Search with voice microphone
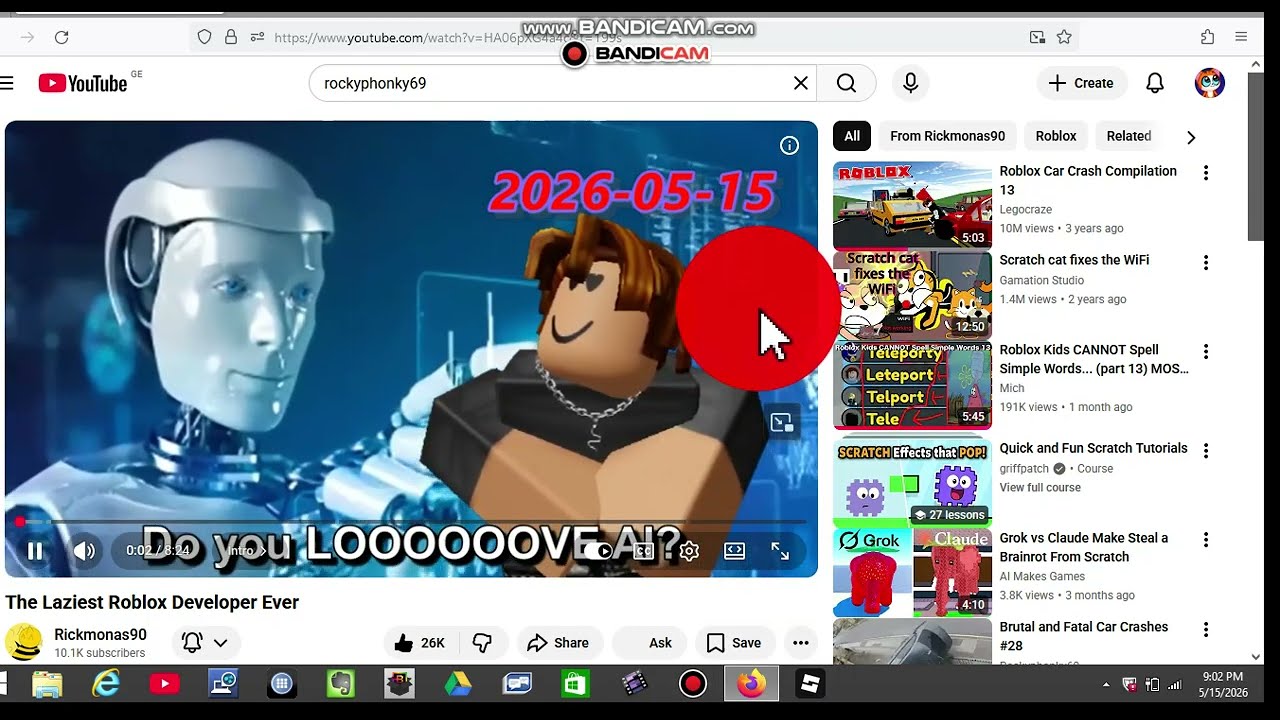 (x=910, y=83)
